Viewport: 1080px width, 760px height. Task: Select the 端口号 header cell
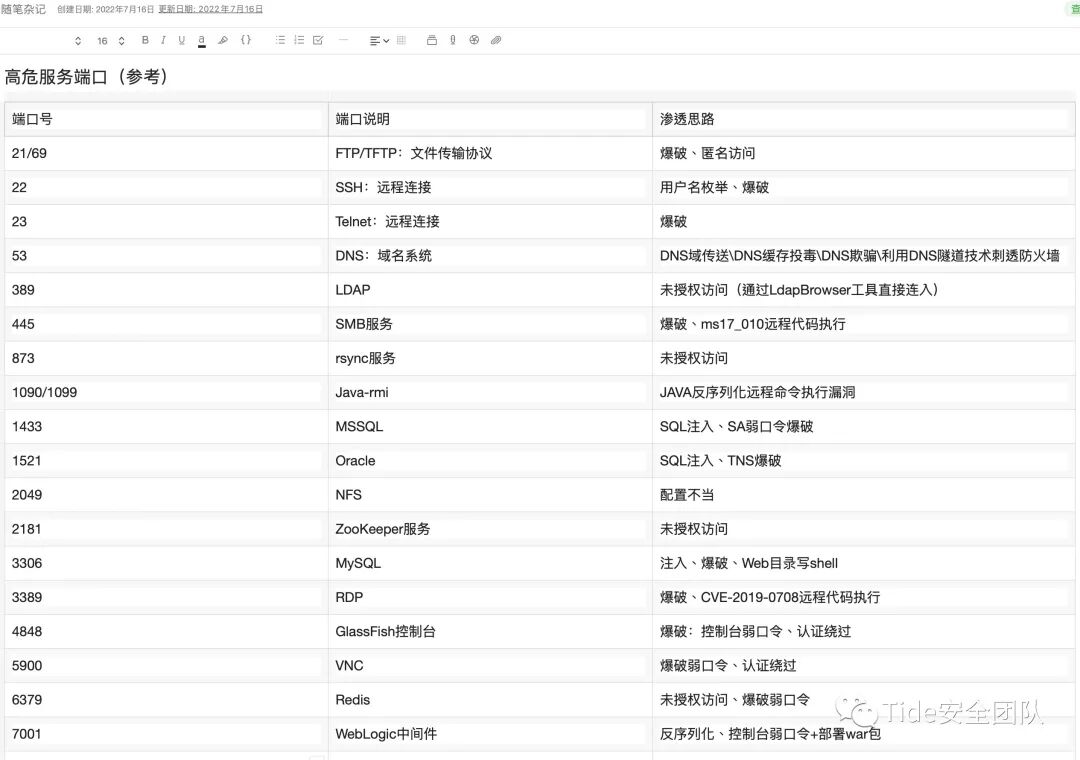click(x=166, y=119)
